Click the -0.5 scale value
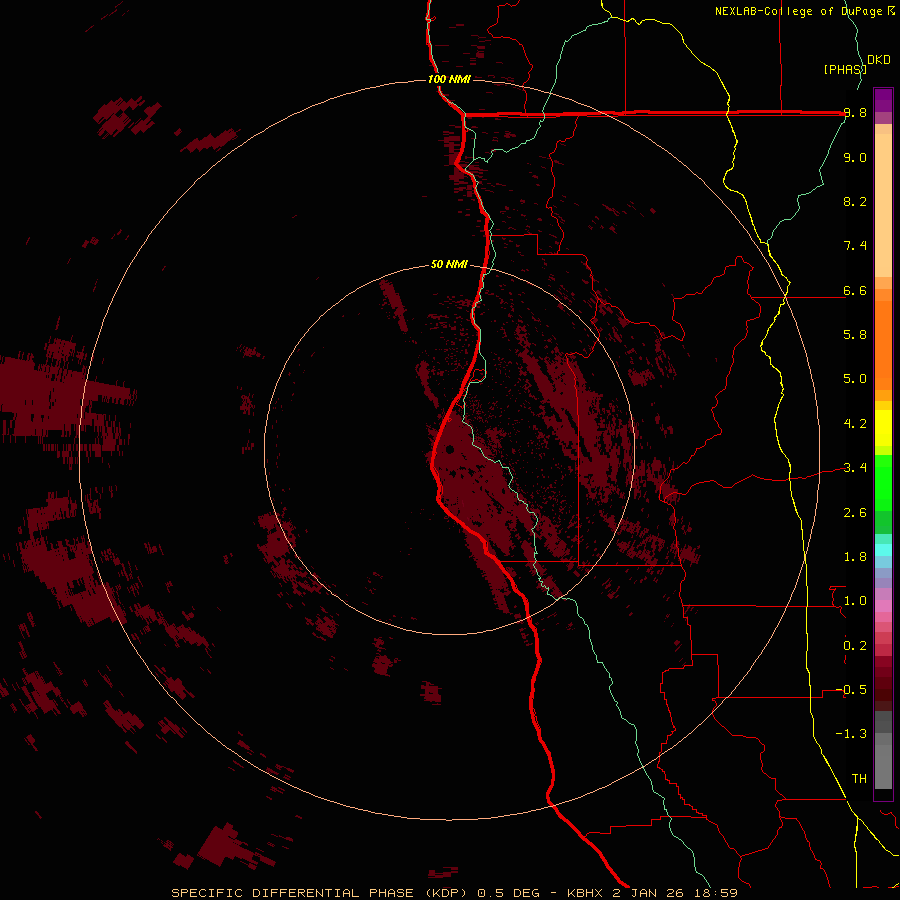 tap(851, 690)
